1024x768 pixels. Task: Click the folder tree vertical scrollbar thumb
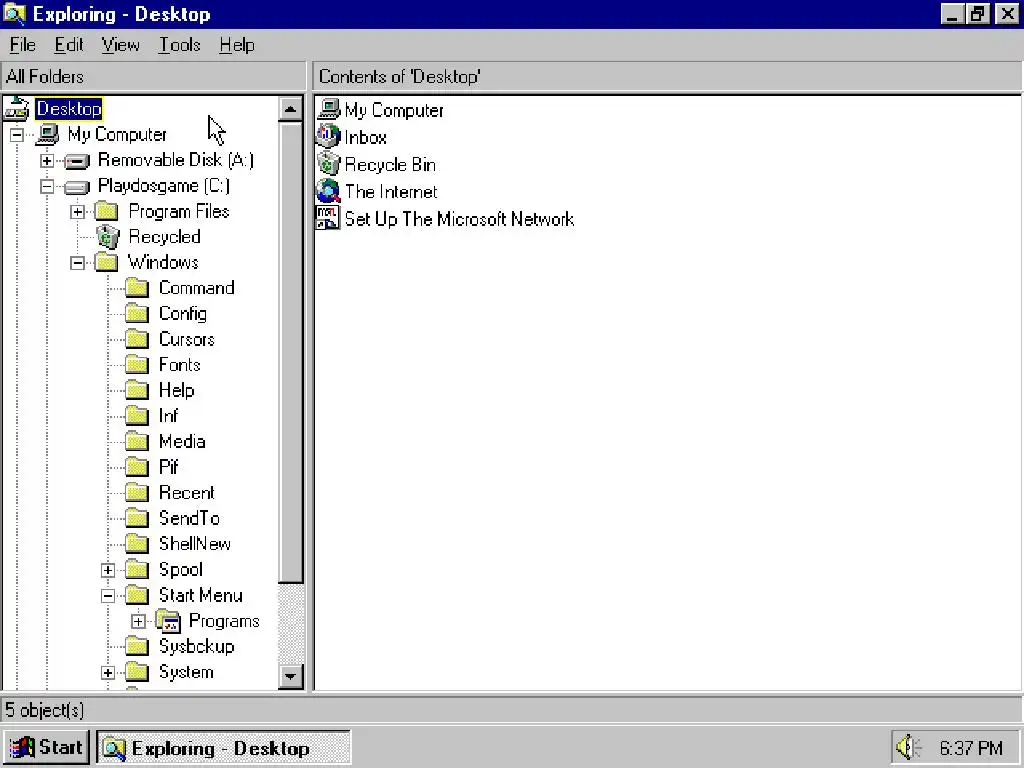click(x=291, y=351)
